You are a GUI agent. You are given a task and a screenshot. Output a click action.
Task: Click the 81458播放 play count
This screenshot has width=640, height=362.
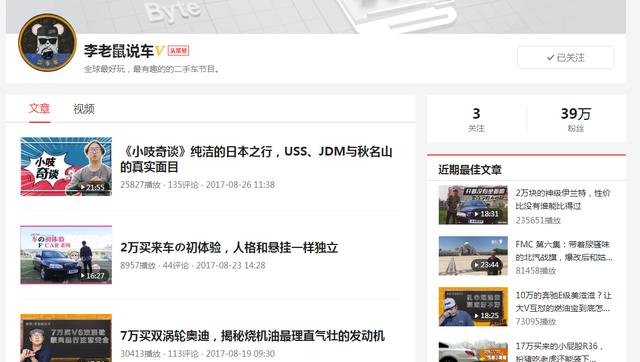coord(536,271)
